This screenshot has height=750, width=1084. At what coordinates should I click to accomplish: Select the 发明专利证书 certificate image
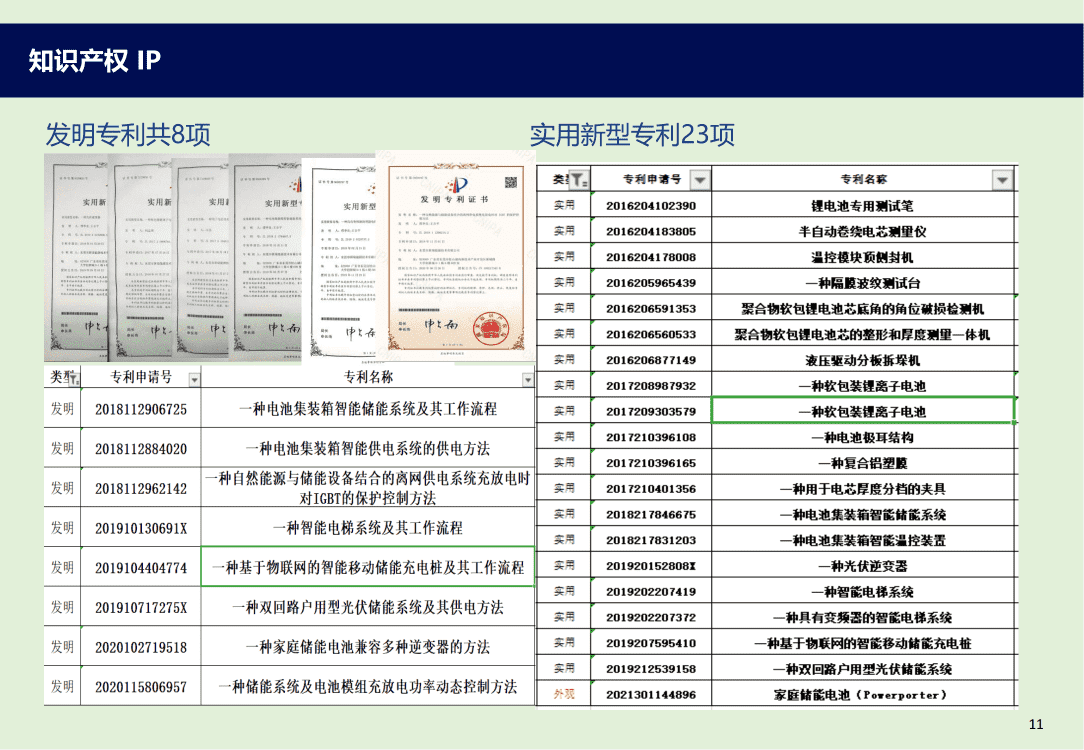pos(455,255)
